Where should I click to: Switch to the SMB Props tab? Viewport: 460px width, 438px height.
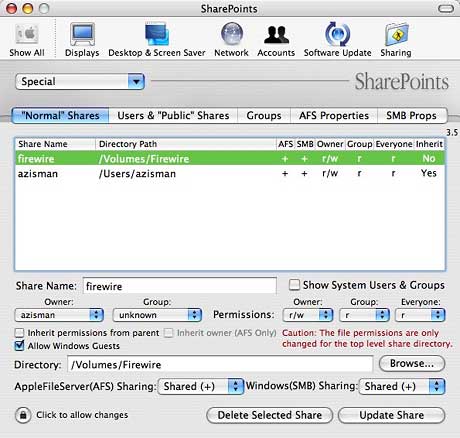pos(412,116)
